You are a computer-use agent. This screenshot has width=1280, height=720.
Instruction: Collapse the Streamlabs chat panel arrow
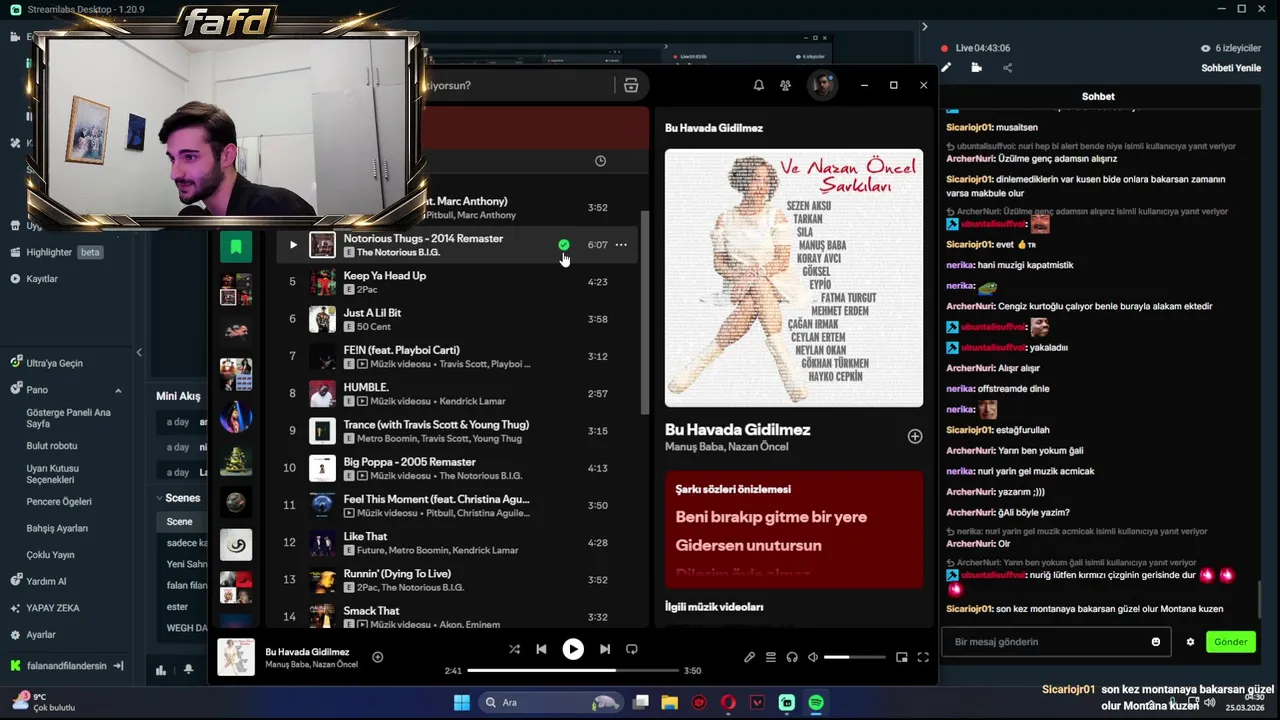[x=924, y=27]
